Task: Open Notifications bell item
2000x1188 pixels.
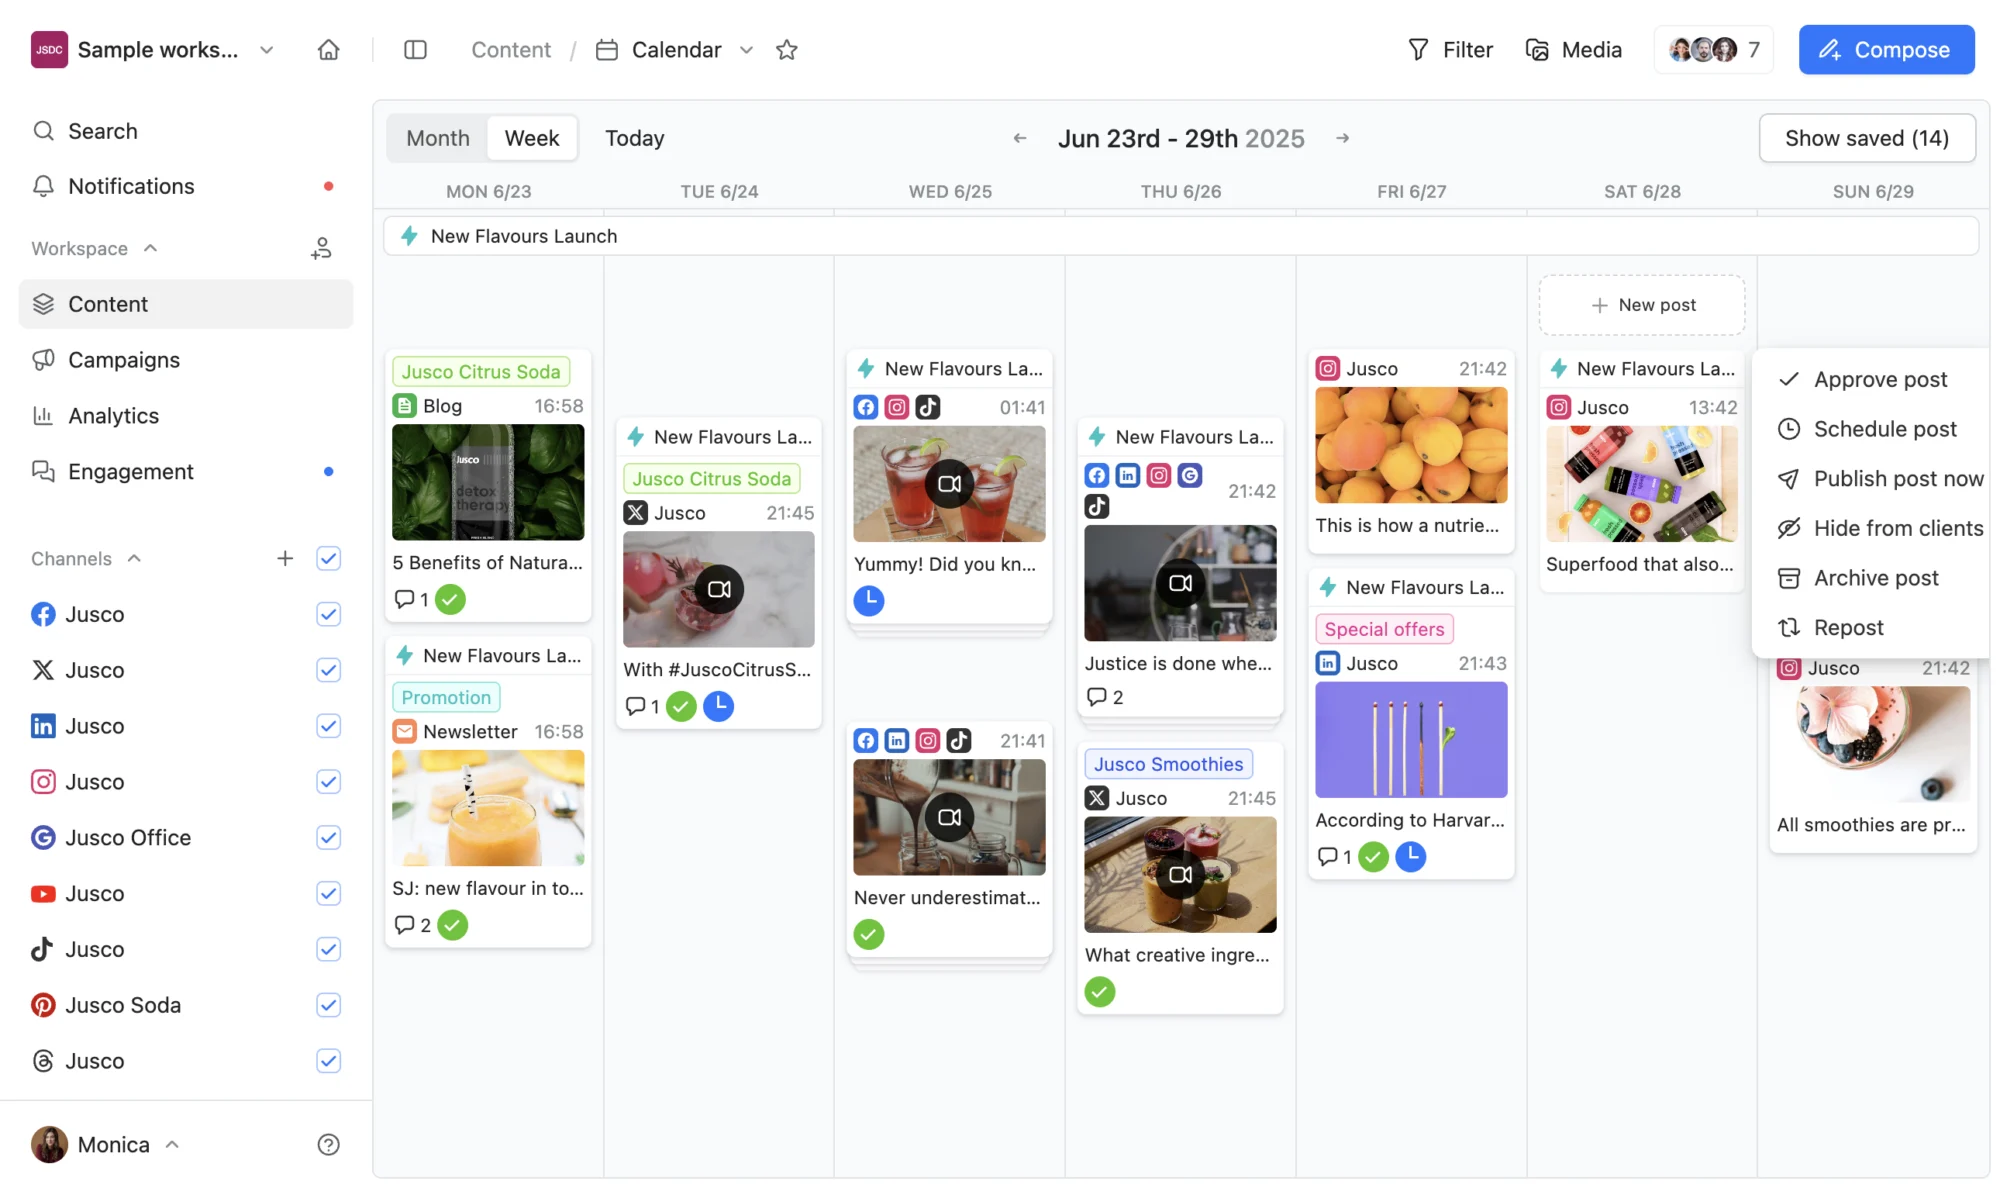Action: 186,186
